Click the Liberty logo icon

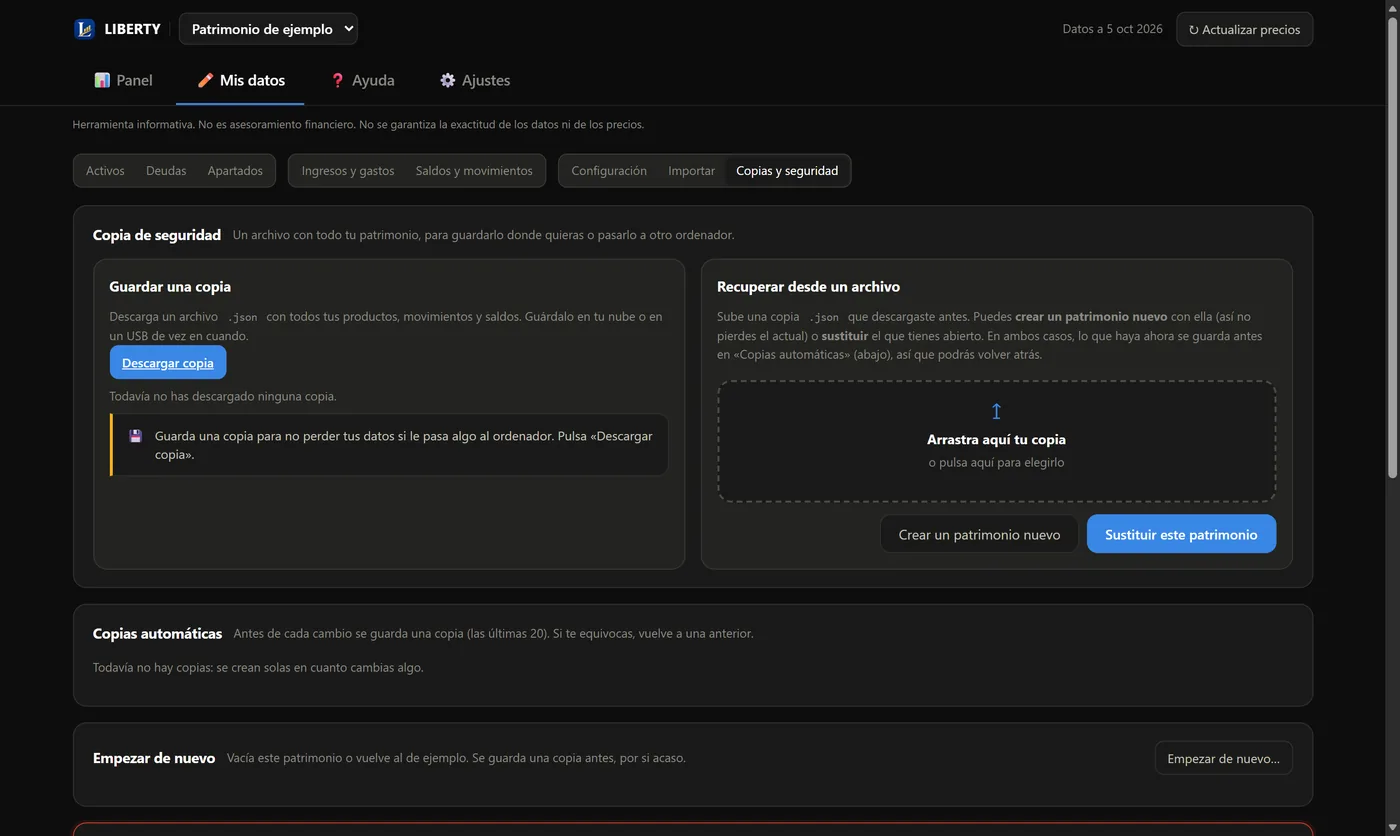pyautogui.click(x=84, y=29)
